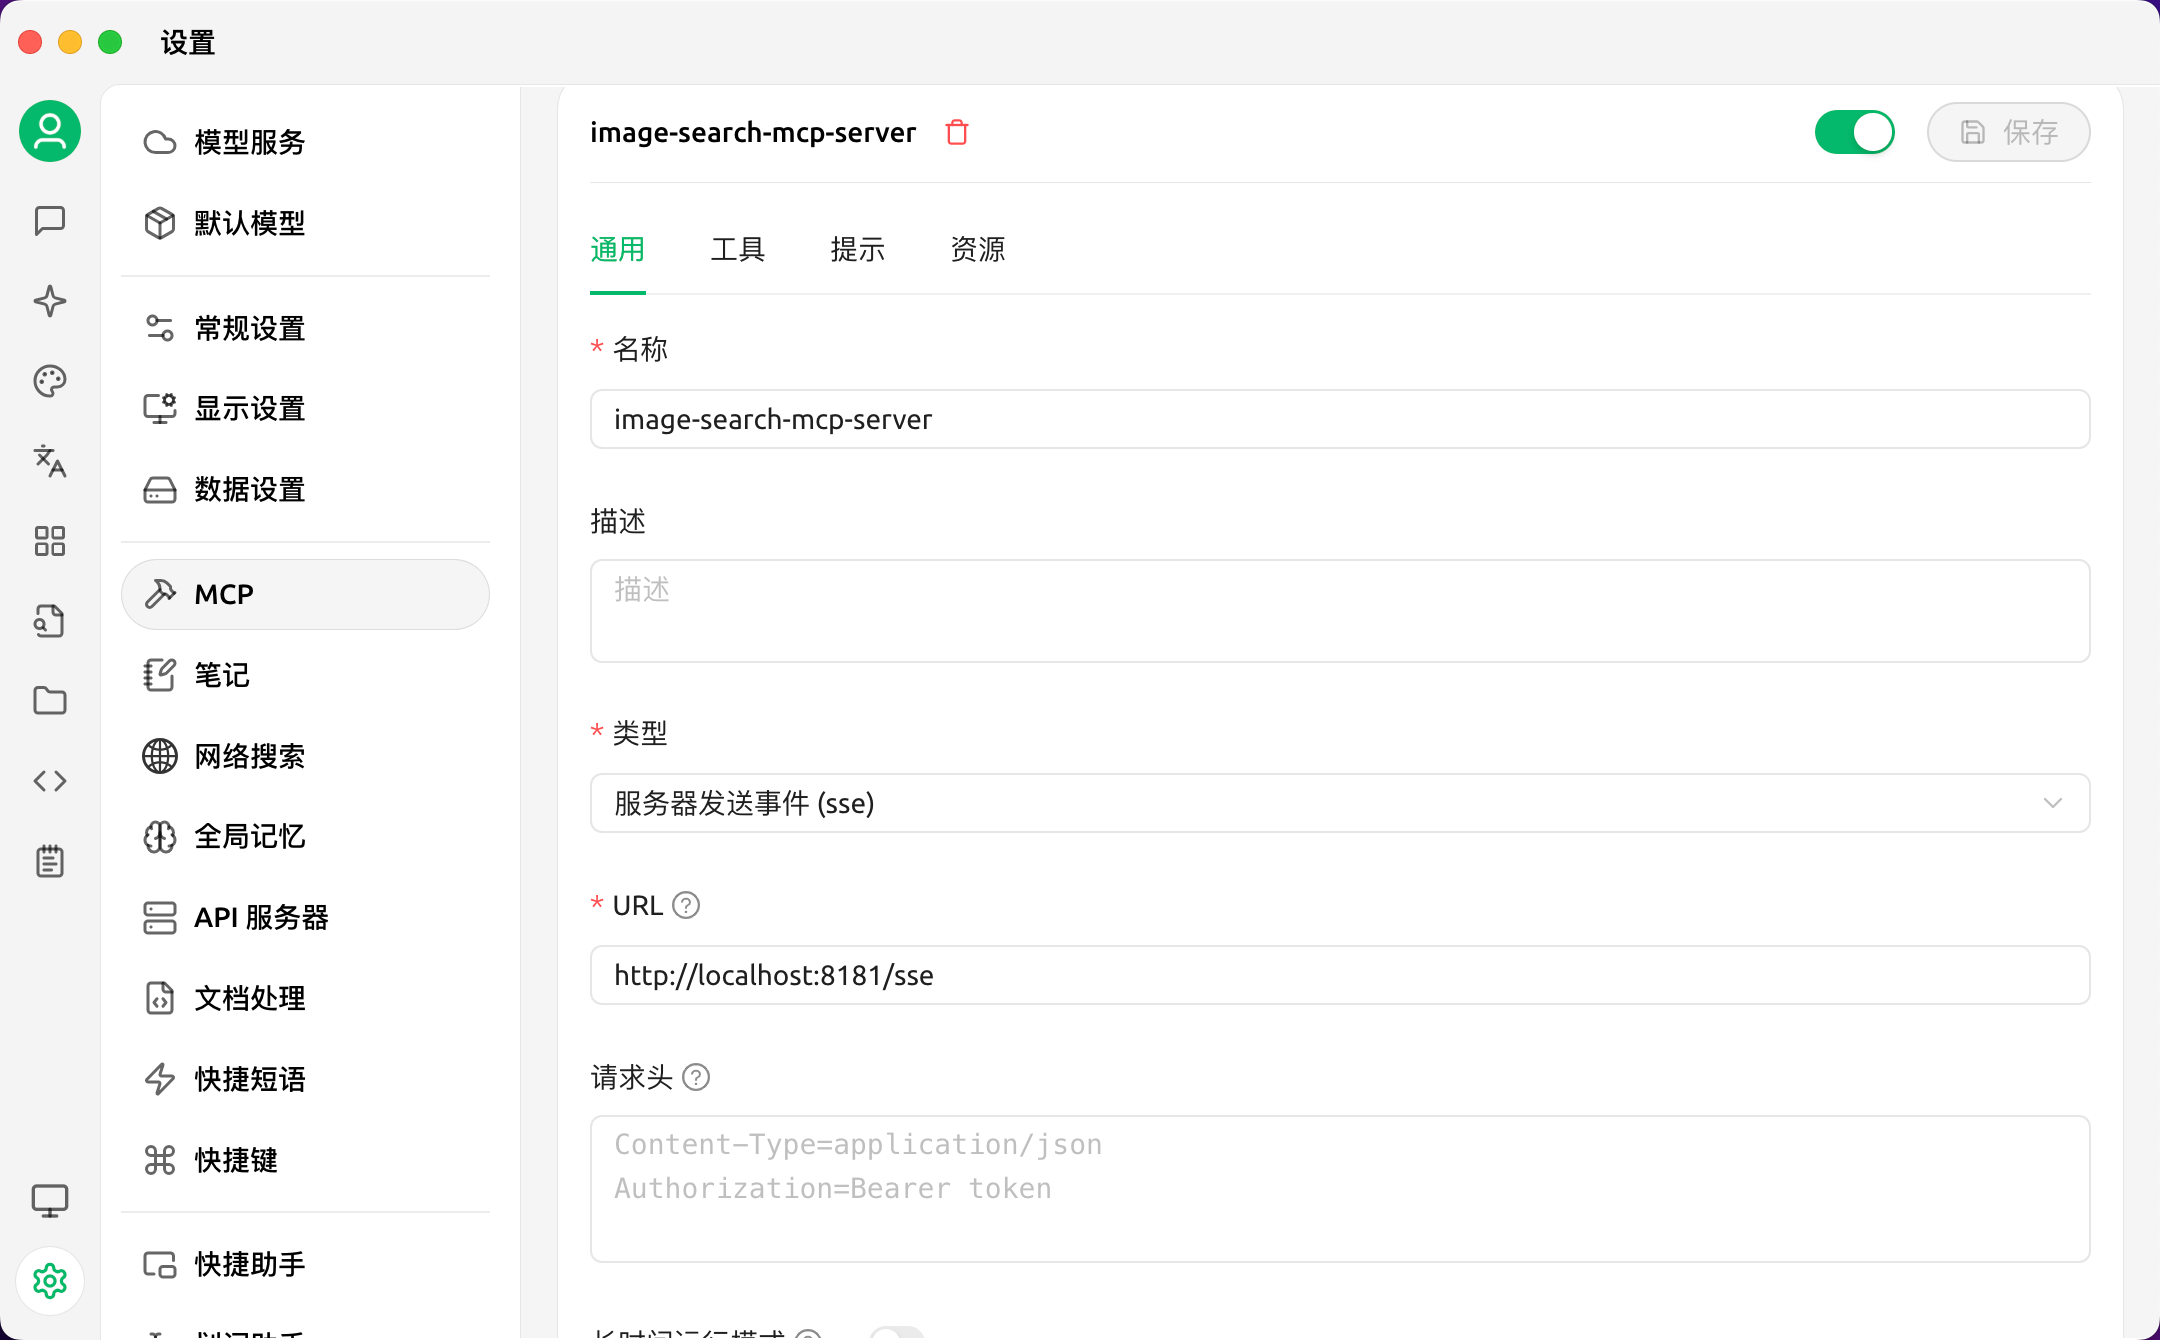This screenshot has width=2160, height=1340.
Task: Click the 请求头 text area
Action: 1340,1189
